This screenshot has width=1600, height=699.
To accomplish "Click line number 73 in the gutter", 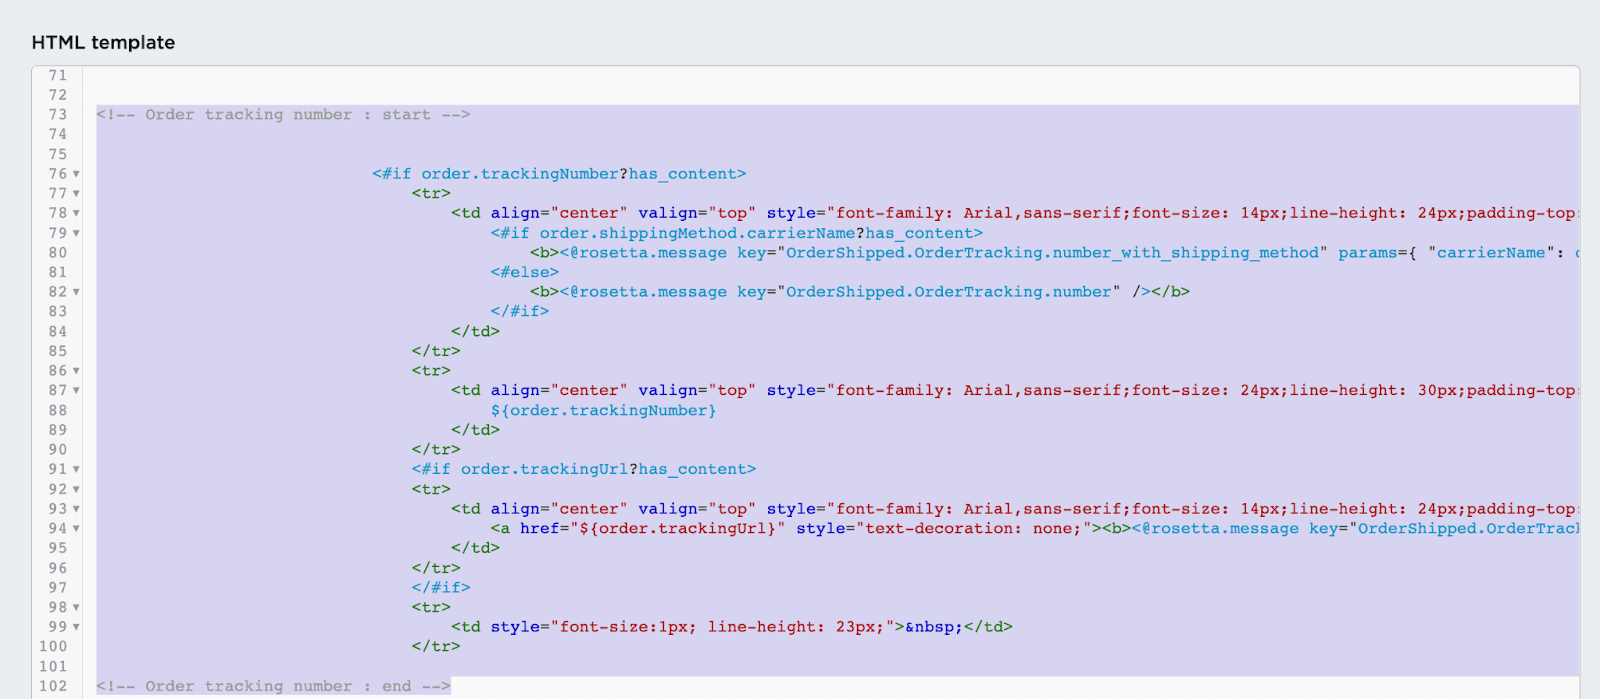I will (x=57, y=115).
